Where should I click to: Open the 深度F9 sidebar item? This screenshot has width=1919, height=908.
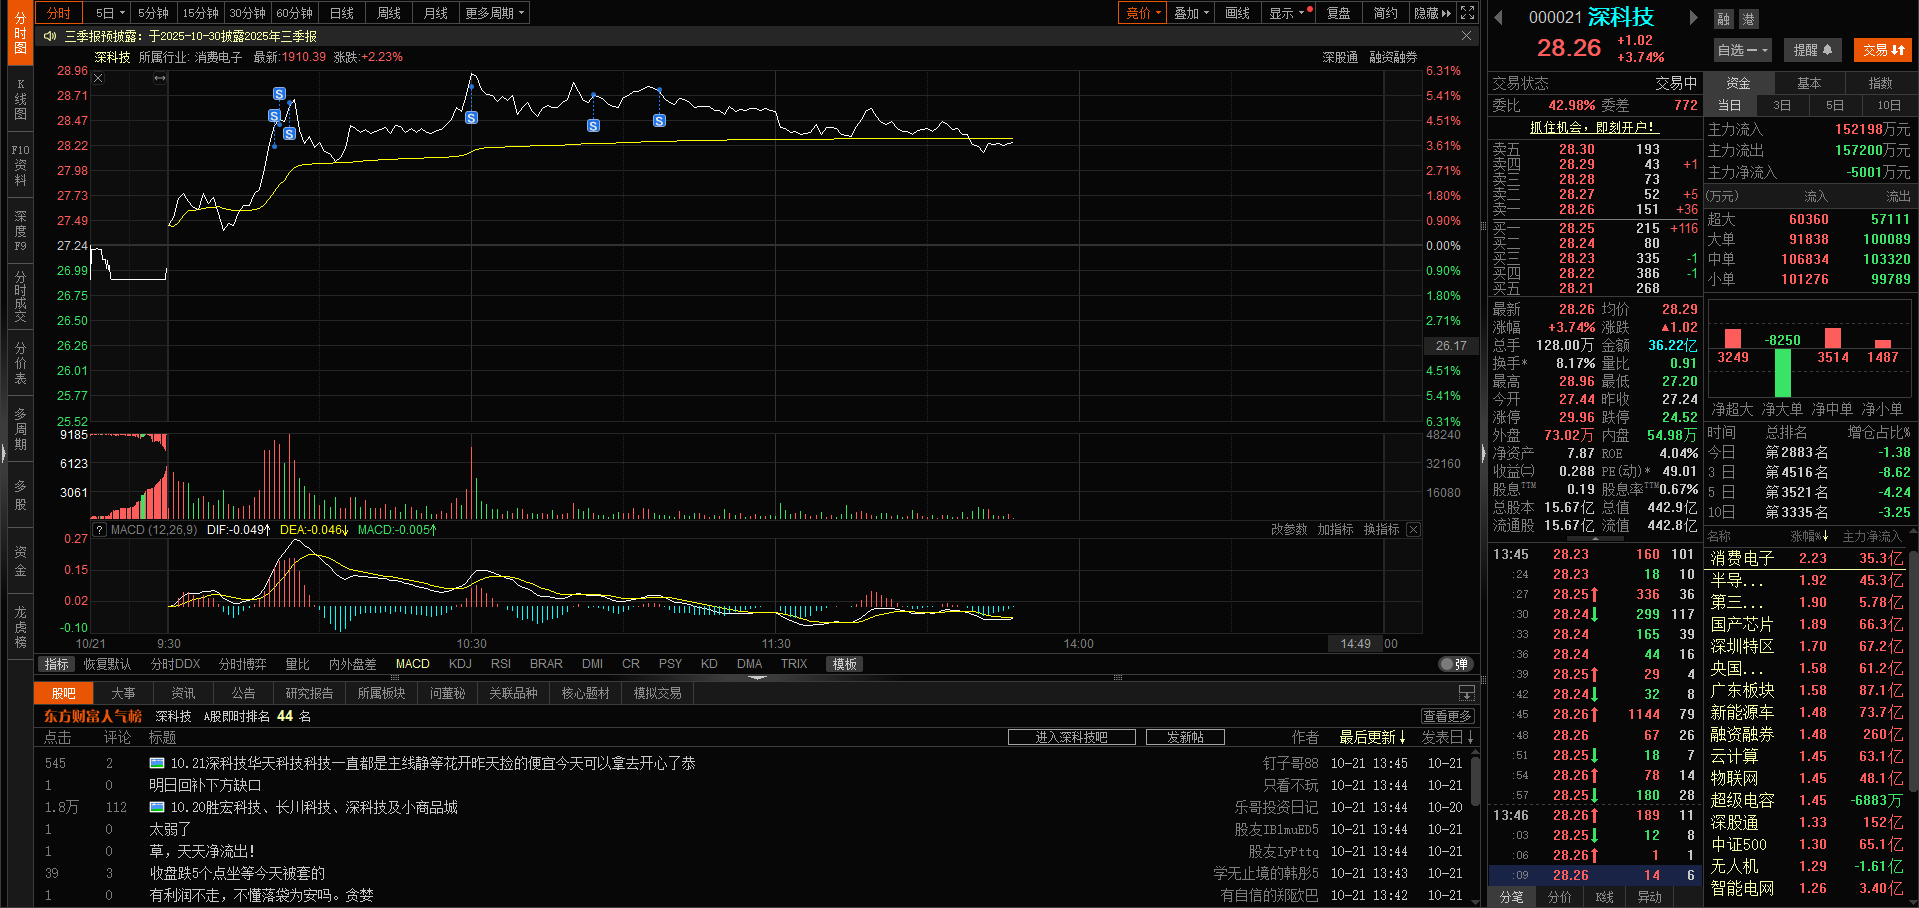[20, 231]
